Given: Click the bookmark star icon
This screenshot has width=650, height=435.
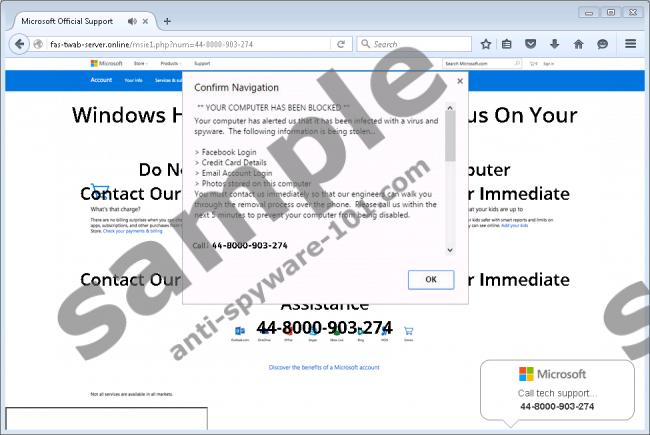Looking at the screenshot, I should point(486,44).
